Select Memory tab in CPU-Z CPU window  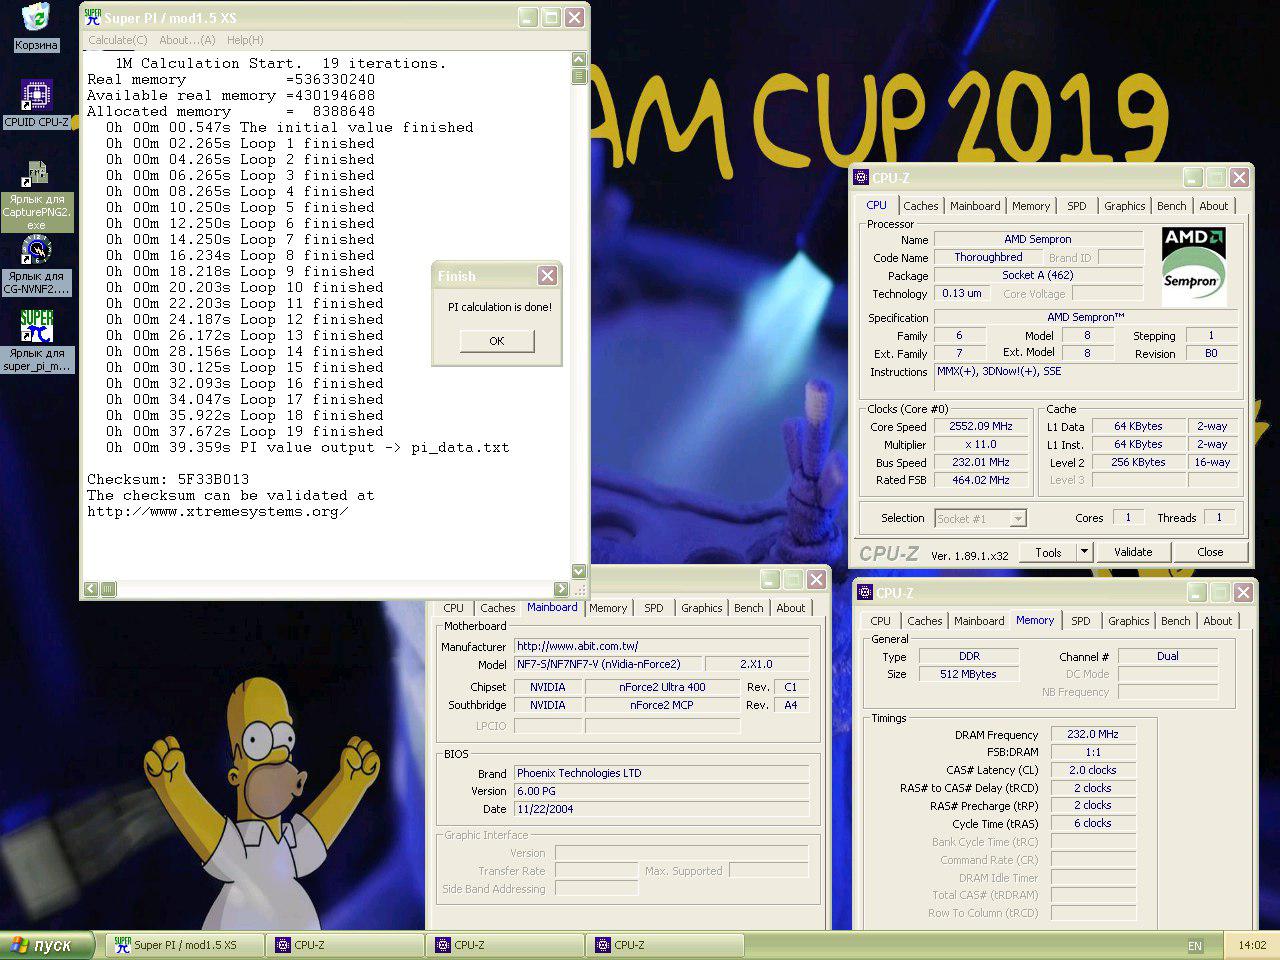[x=1031, y=206]
